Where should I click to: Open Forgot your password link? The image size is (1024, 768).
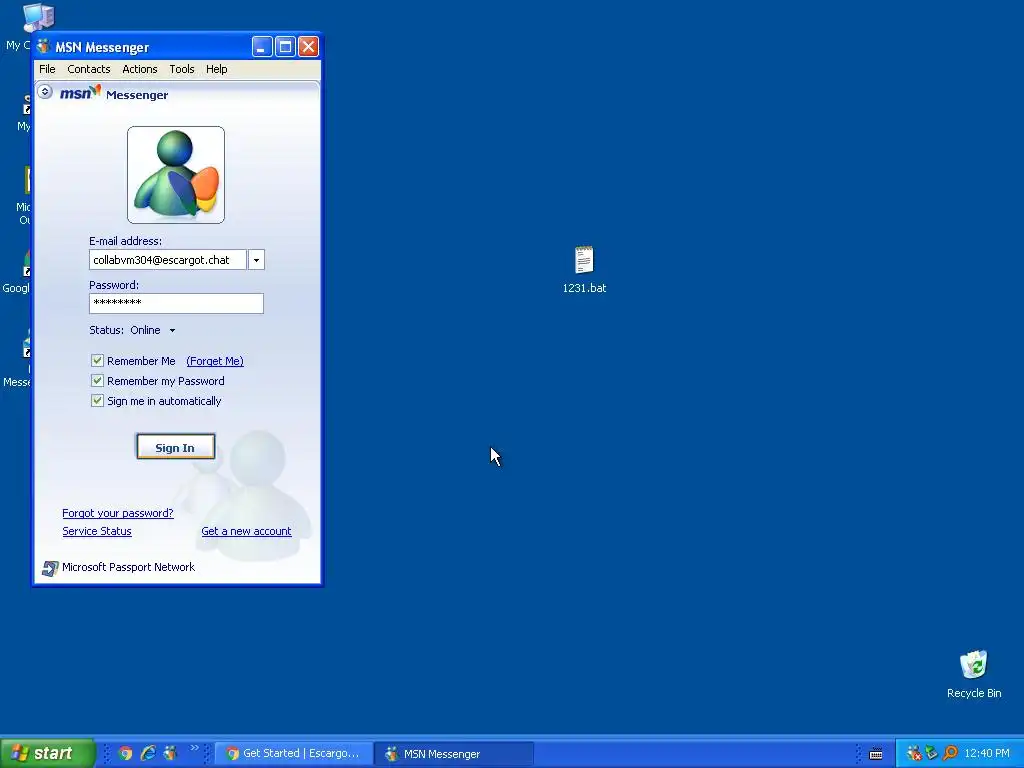click(x=118, y=513)
